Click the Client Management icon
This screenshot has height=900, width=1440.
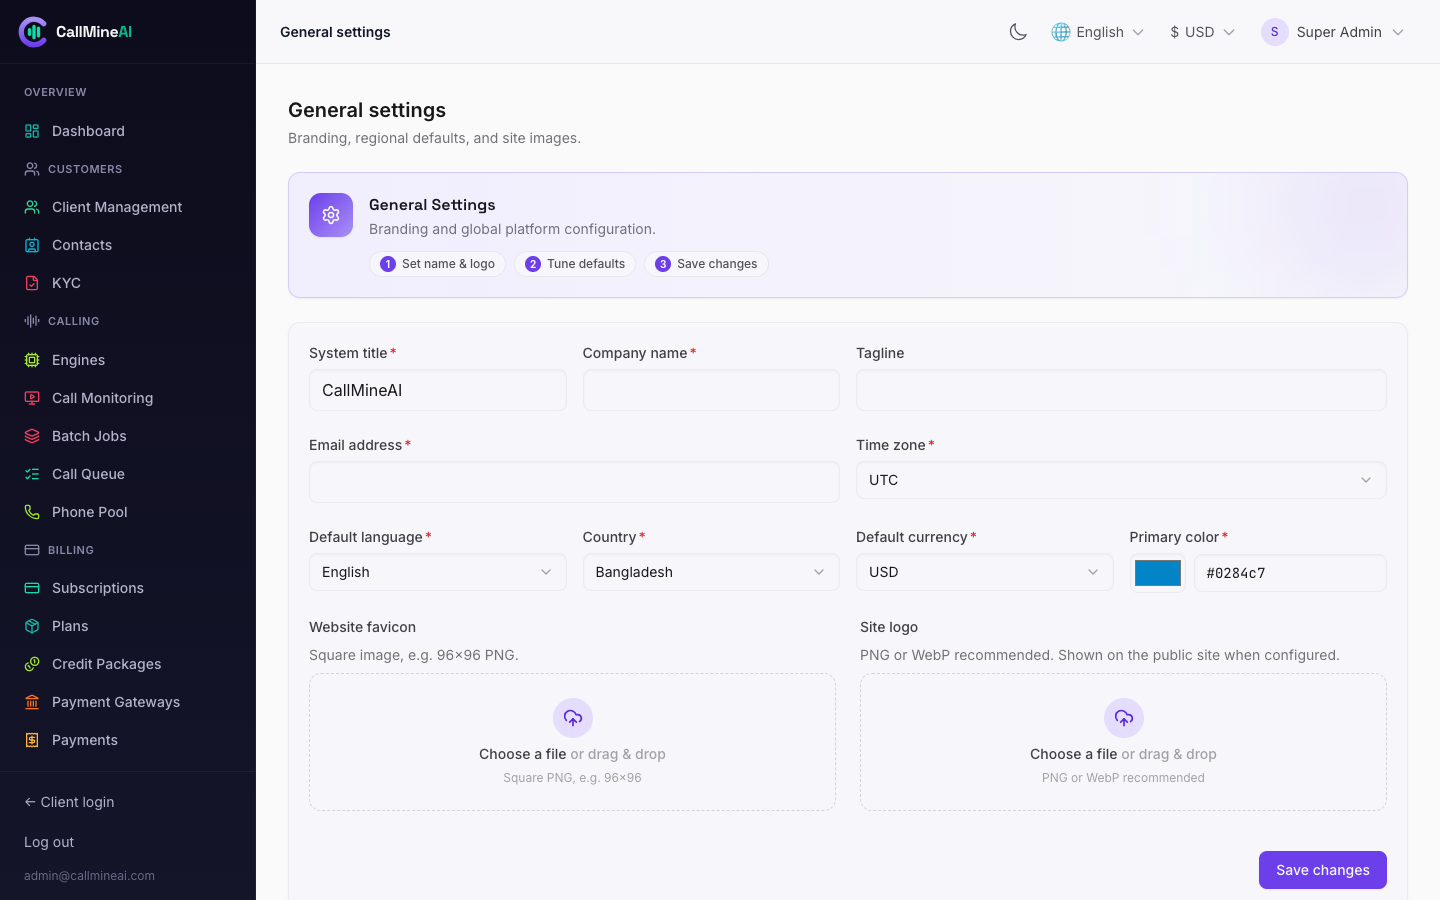click(x=32, y=207)
